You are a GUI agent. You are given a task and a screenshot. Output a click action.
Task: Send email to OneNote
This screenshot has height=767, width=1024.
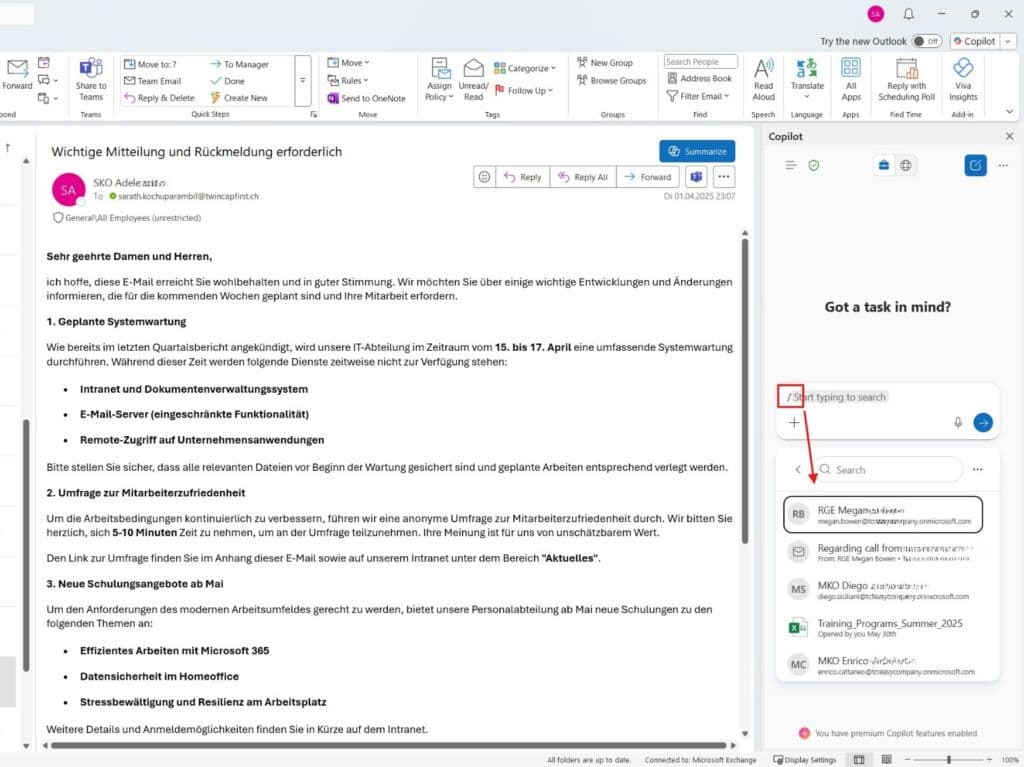click(366, 99)
